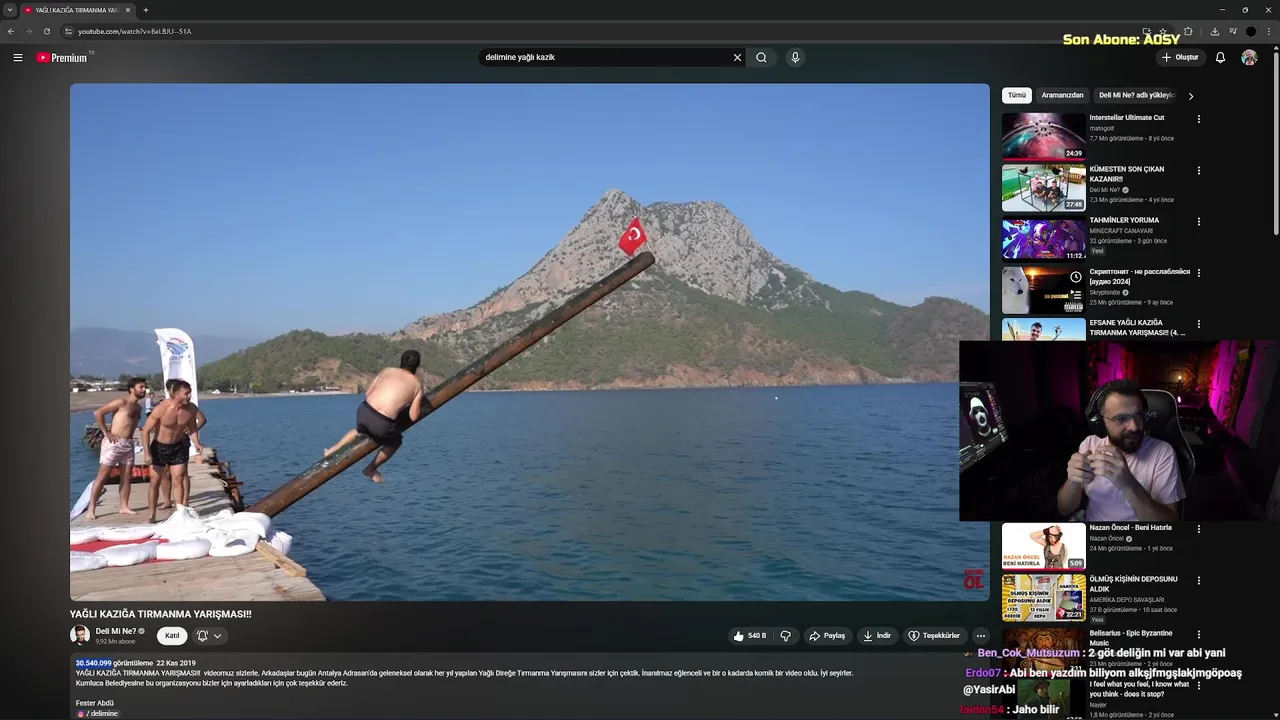Like the video (540 B)

tap(749, 636)
